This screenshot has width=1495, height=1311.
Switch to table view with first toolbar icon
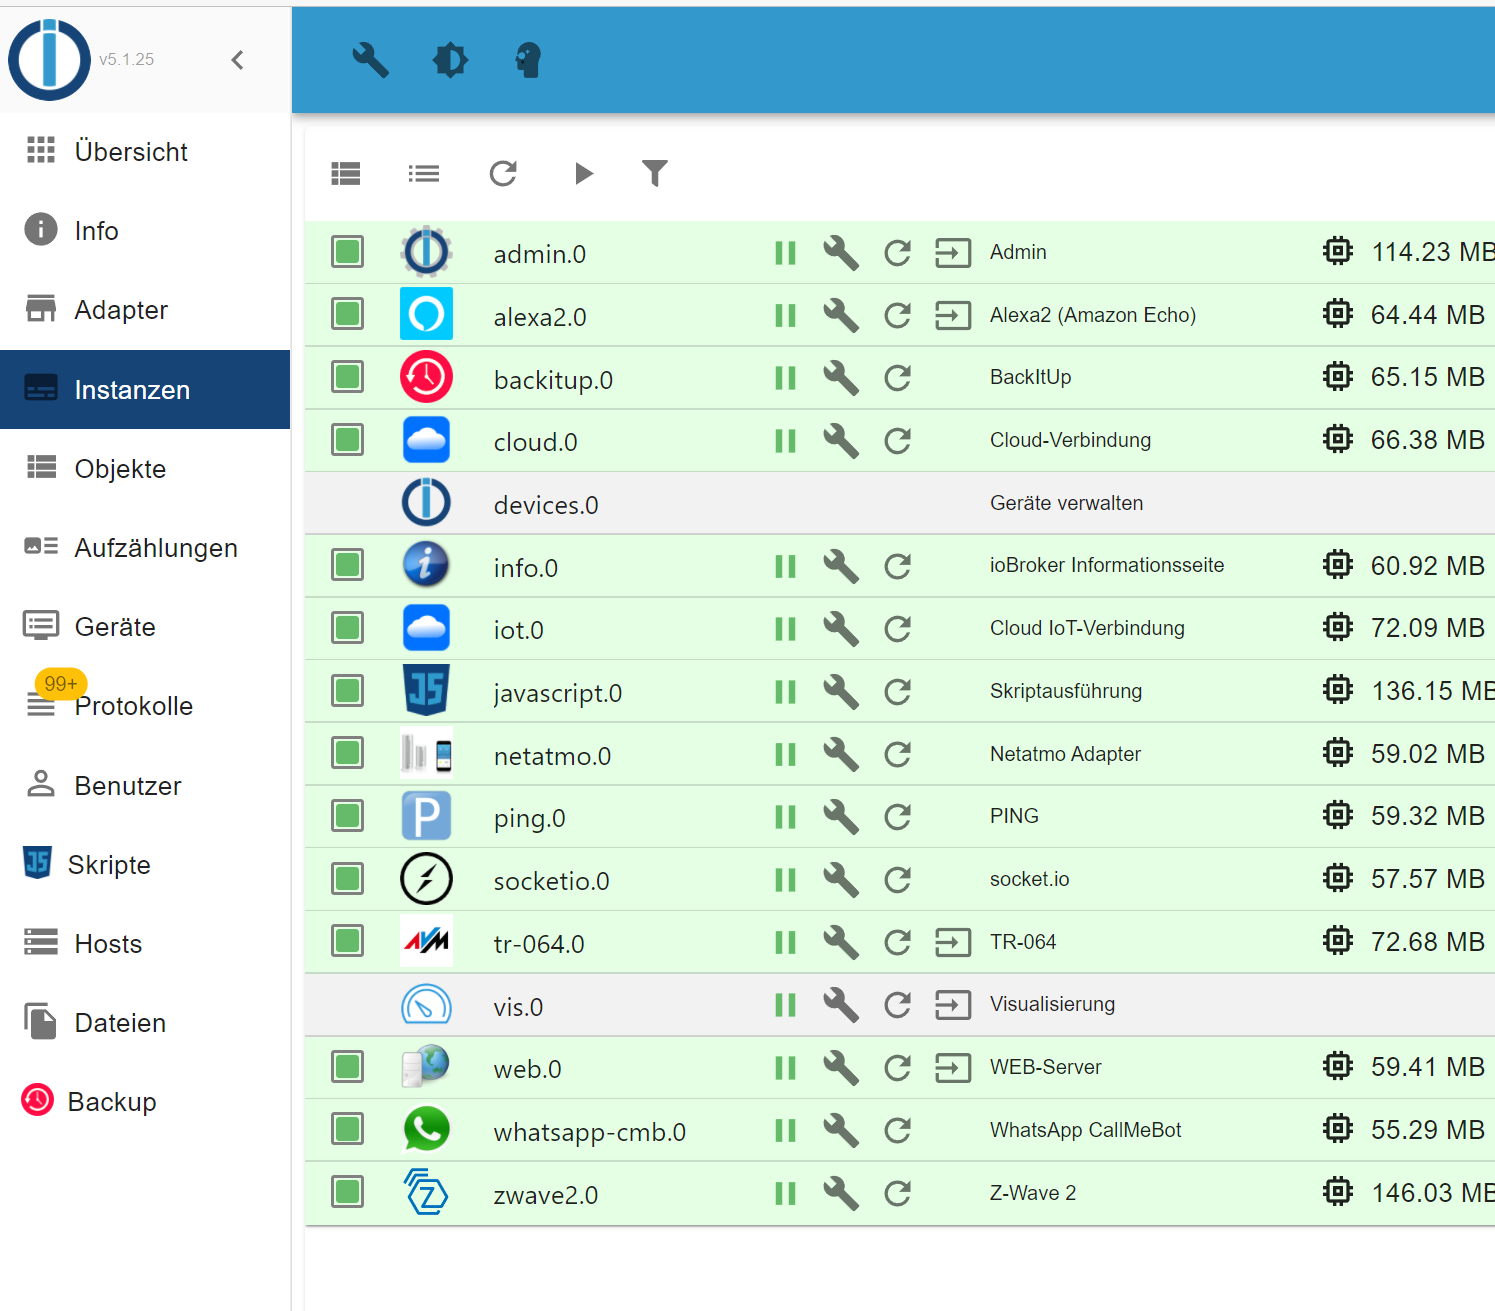(346, 174)
